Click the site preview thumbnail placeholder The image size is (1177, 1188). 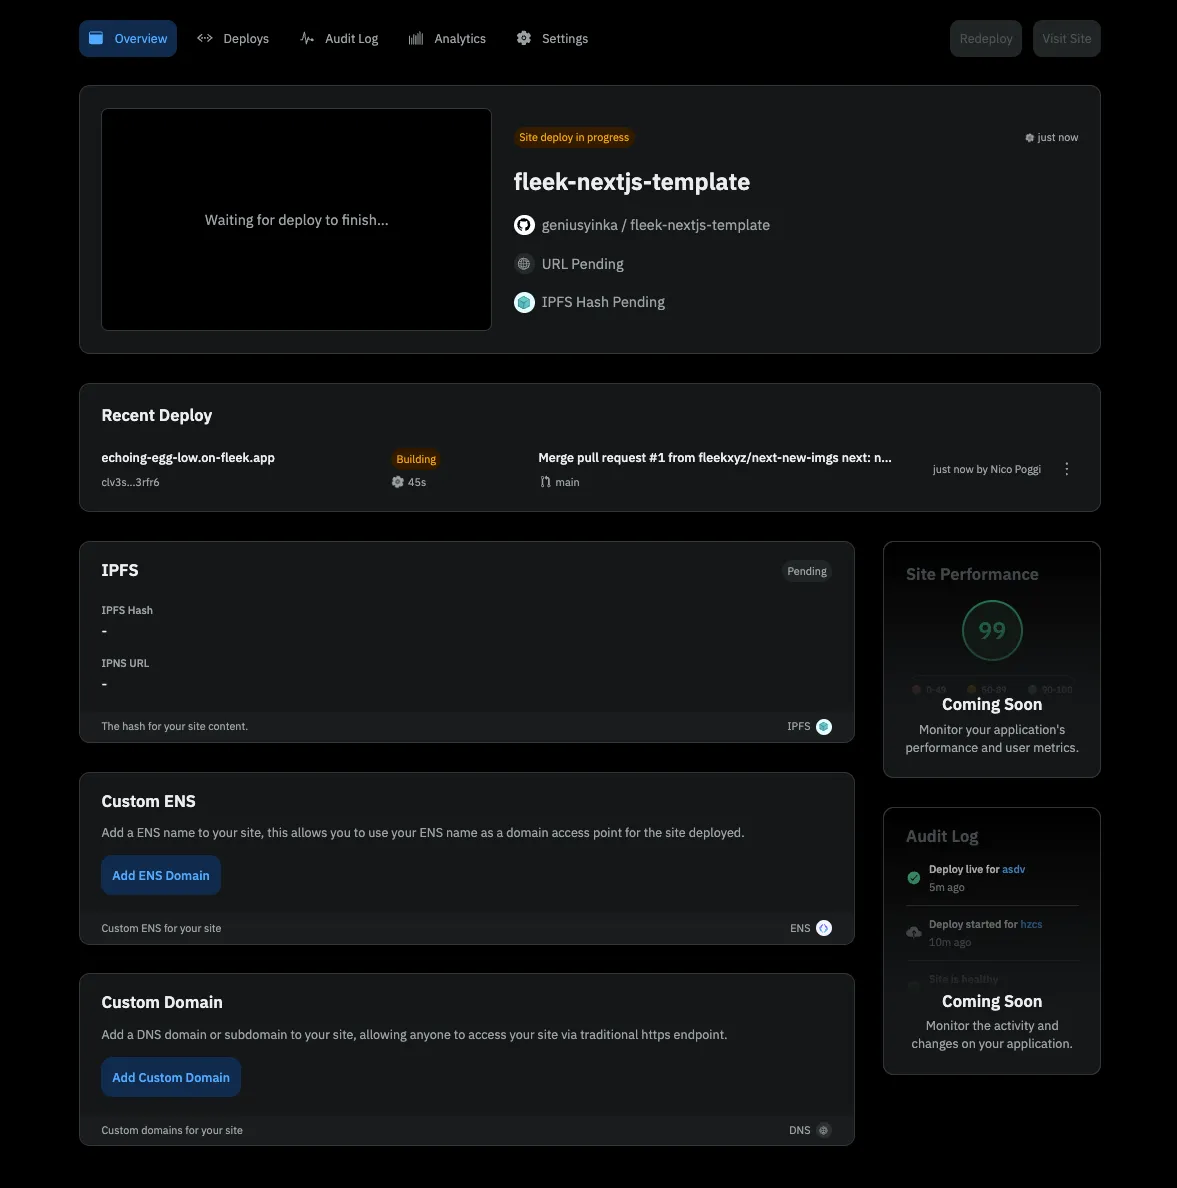[x=296, y=219]
